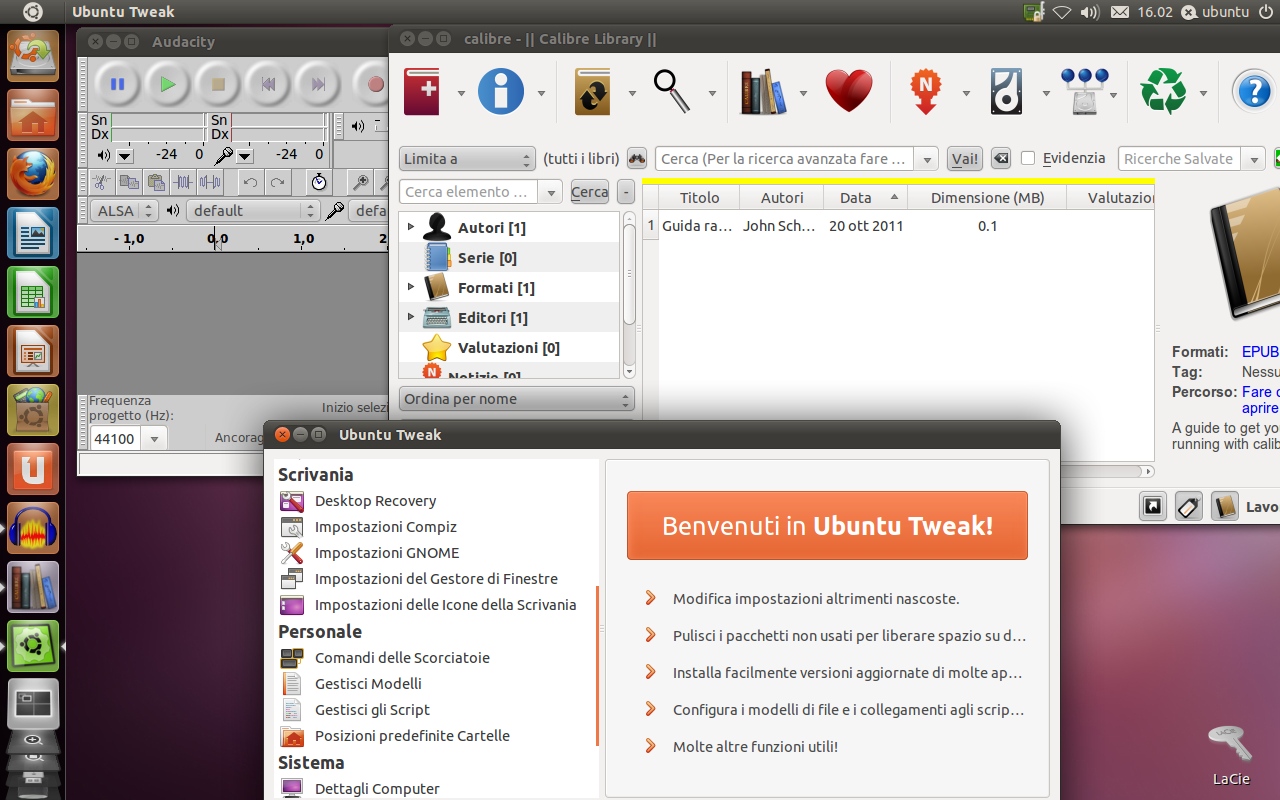Expand the Autori tree item
The image size is (1280, 800).
point(410,227)
